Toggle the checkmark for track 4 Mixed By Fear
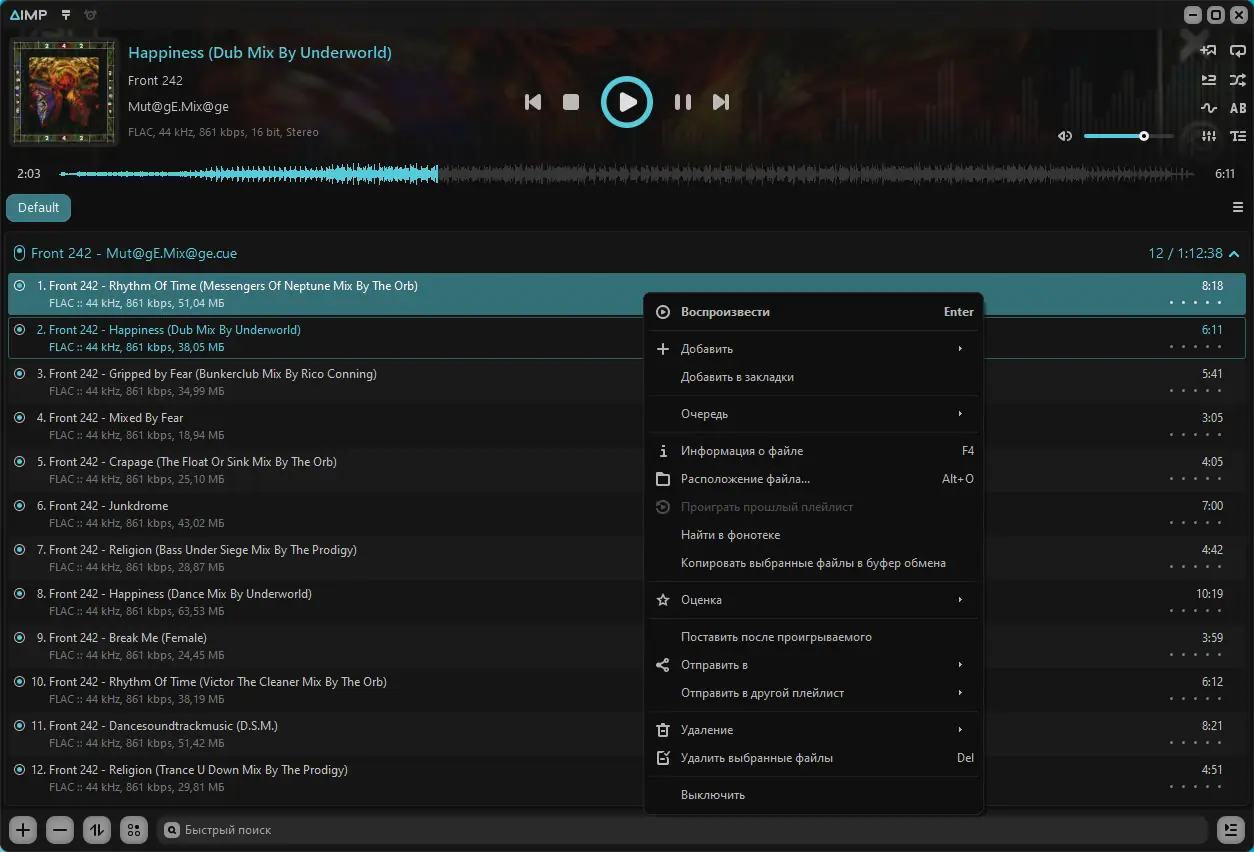This screenshot has width=1254, height=852. pos(19,418)
